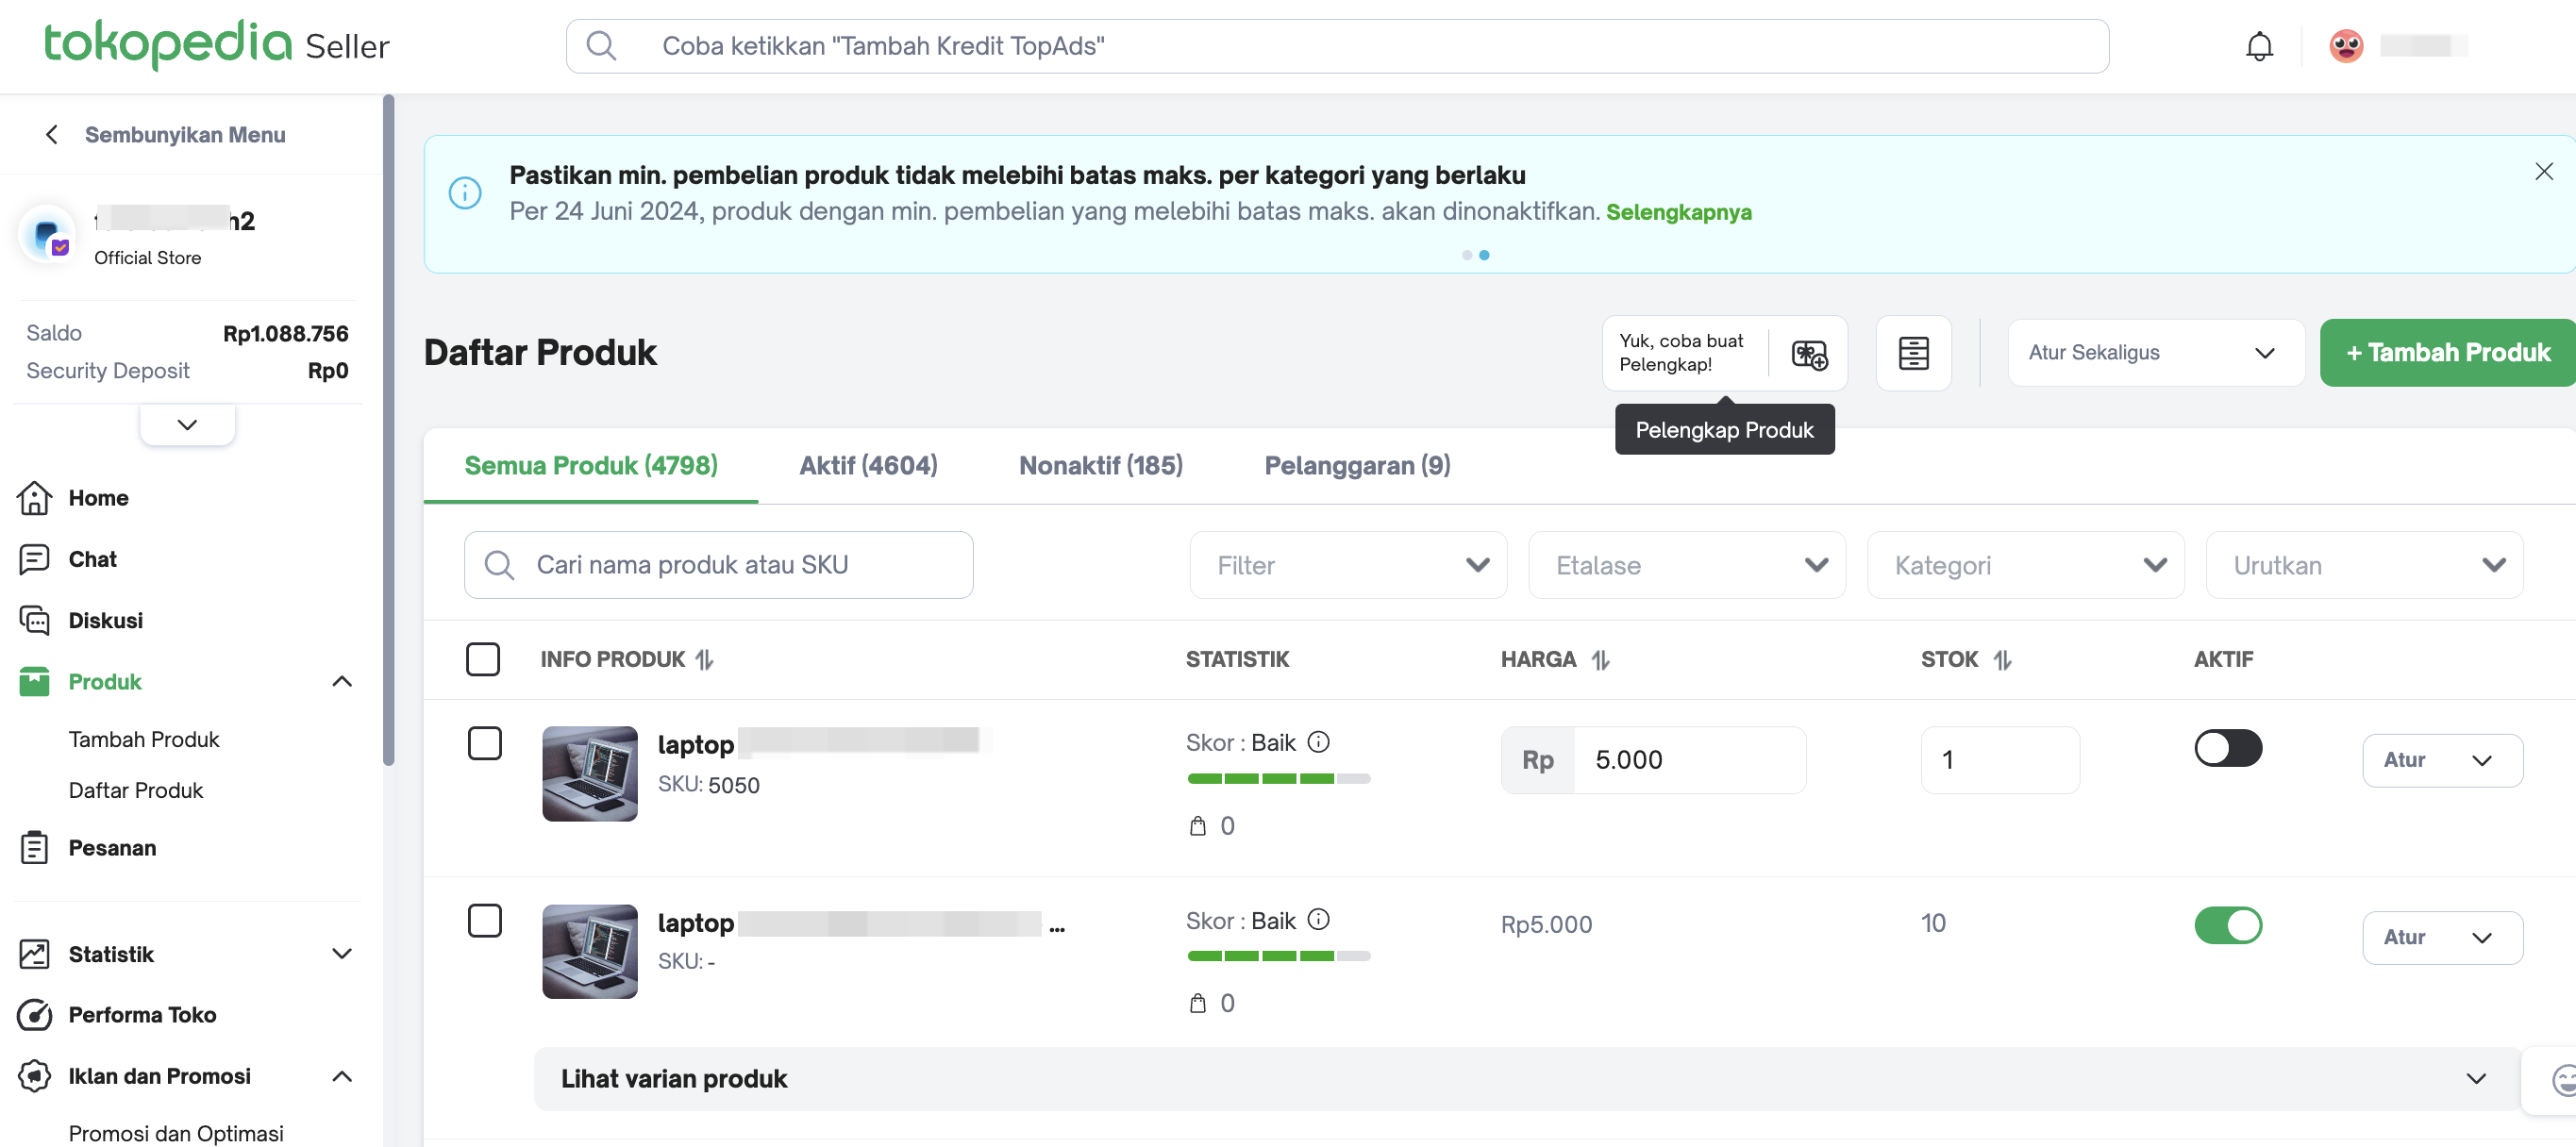Image resolution: width=2576 pixels, height=1147 pixels.
Task: Sort by Harga using the sort arrows
Action: tap(1600, 660)
